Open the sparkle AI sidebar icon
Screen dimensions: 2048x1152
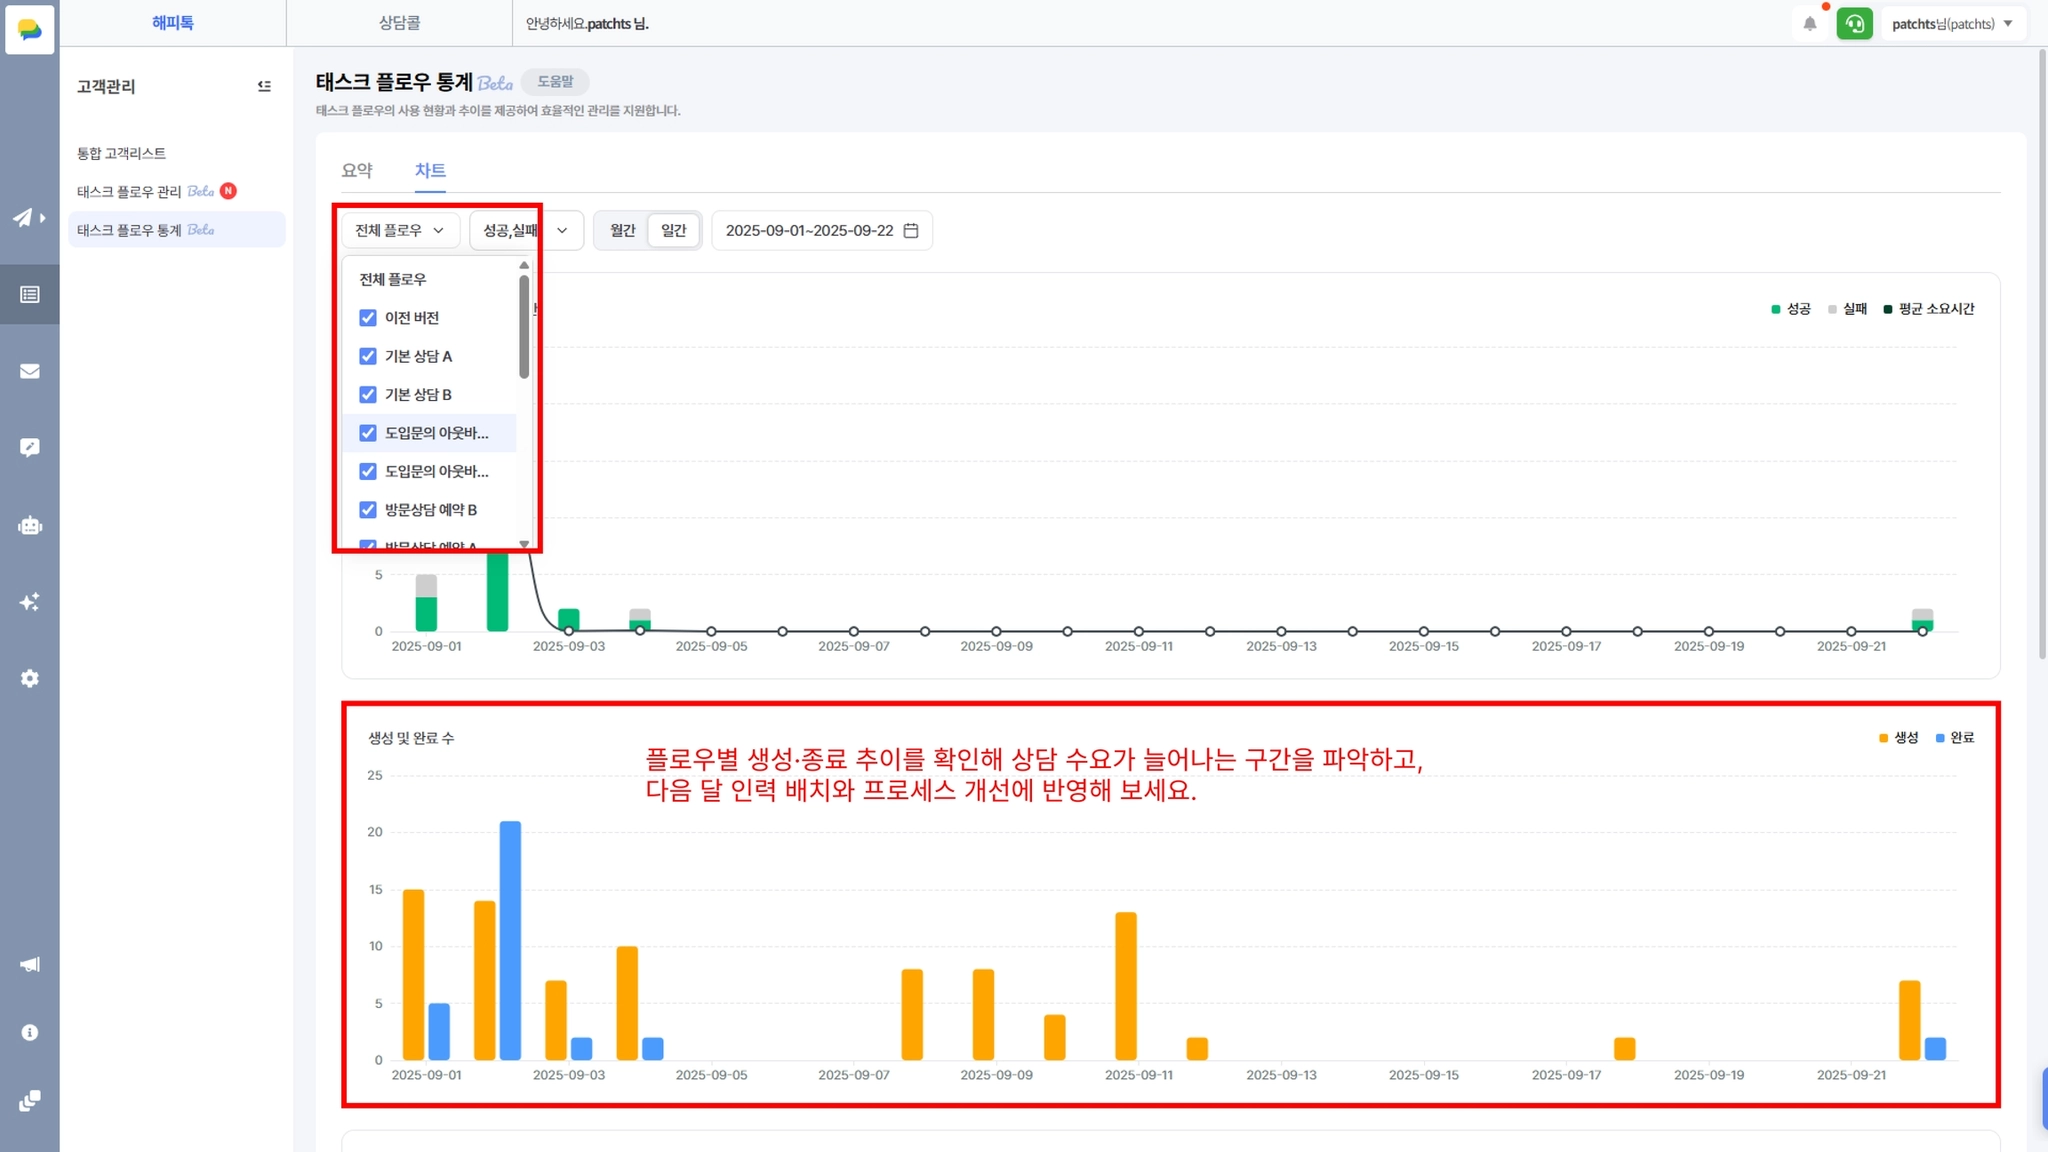[x=30, y=602]
